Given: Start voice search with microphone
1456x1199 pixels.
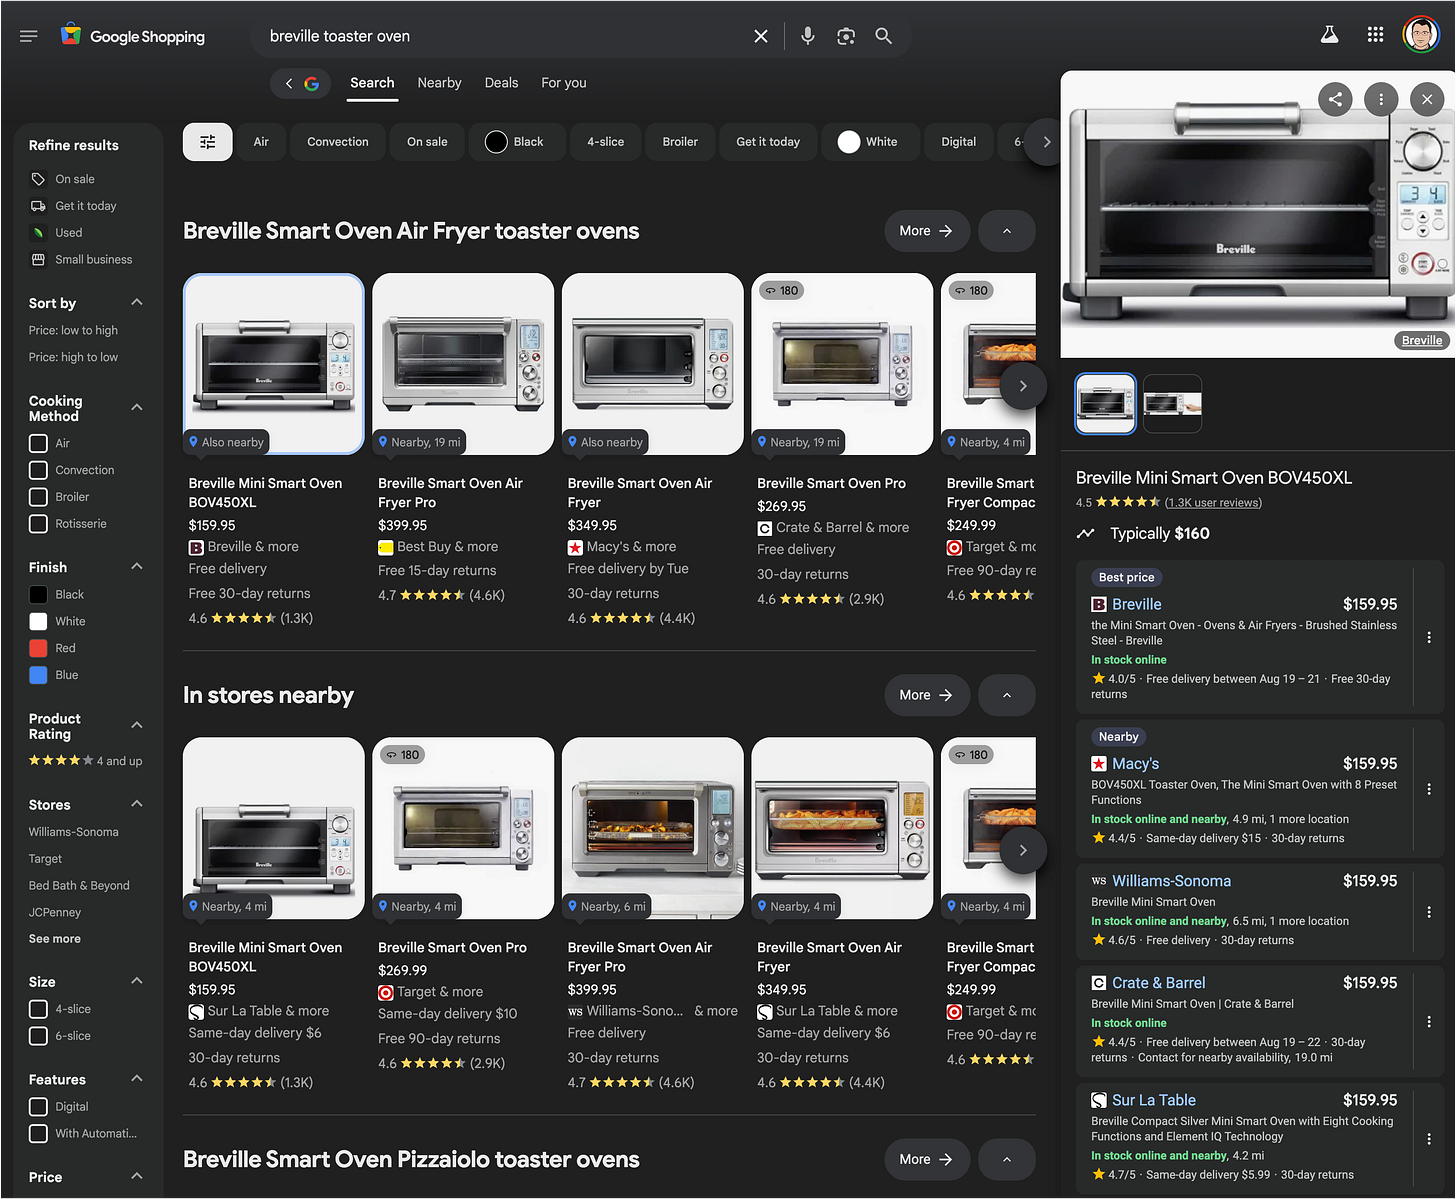Looking at the screenshot, I should (808, 36).
